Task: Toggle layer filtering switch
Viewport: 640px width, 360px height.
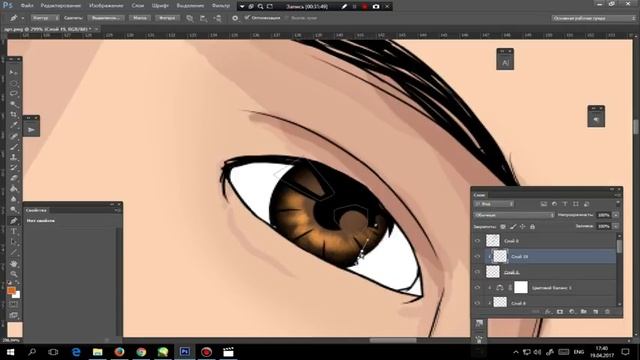Action: (618, 203)
